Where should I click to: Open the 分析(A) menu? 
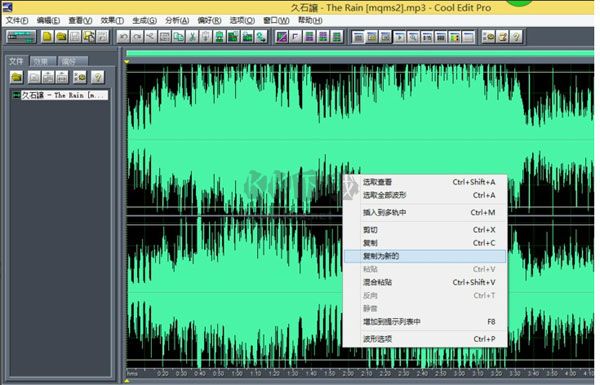pyautogui.click(x=177, y=20)
